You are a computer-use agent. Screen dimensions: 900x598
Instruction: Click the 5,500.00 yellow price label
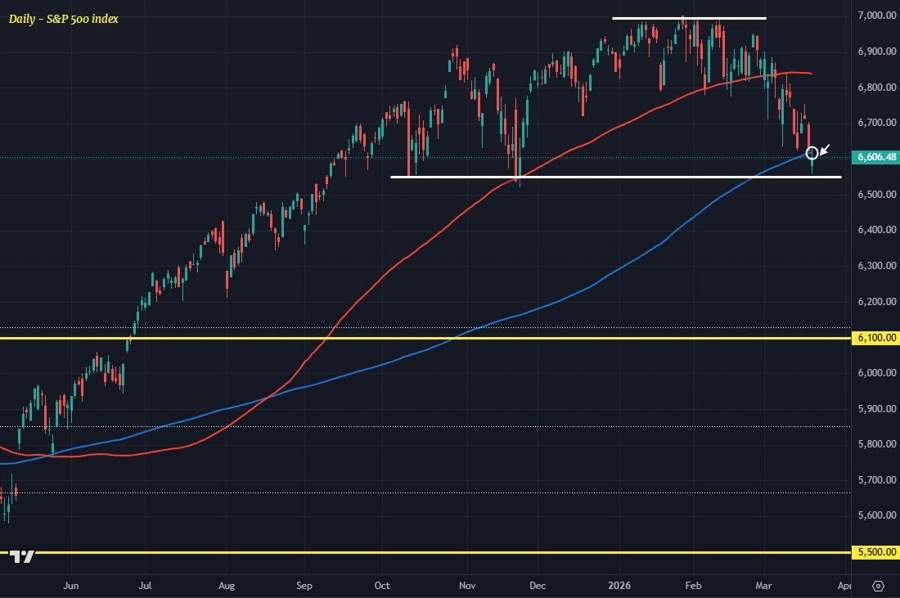pyautogui.click(x=875, y=552)
